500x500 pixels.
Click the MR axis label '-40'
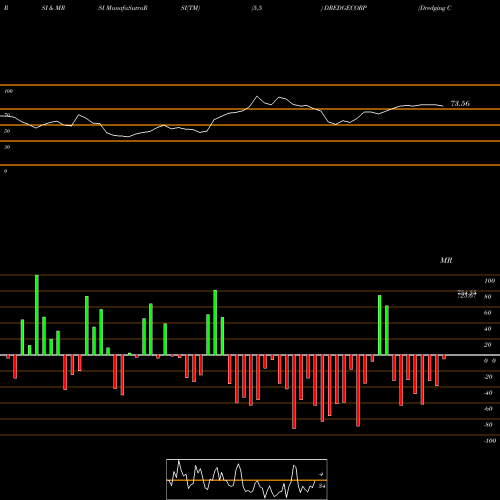pyautogui.click(x=488, y=393)
